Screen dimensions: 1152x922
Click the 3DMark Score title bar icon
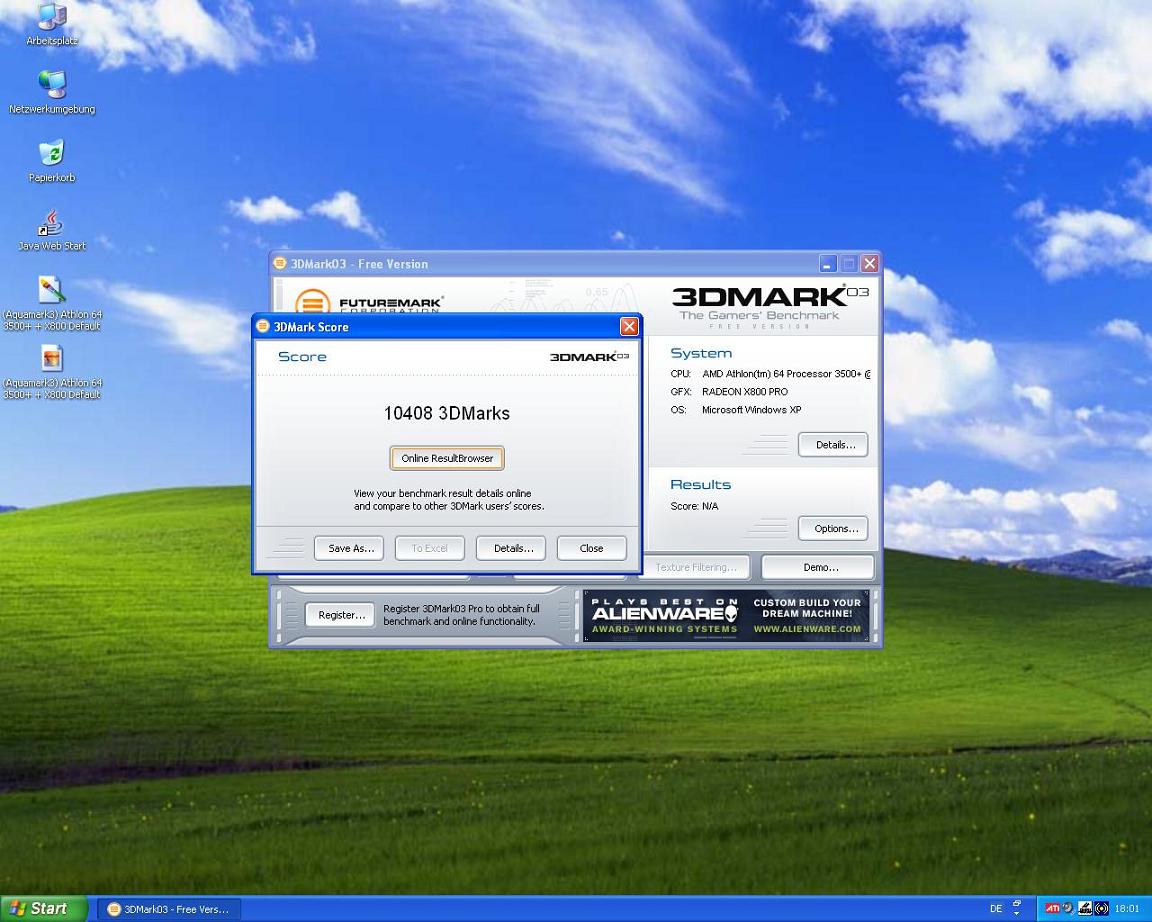[x=262, y=326]
